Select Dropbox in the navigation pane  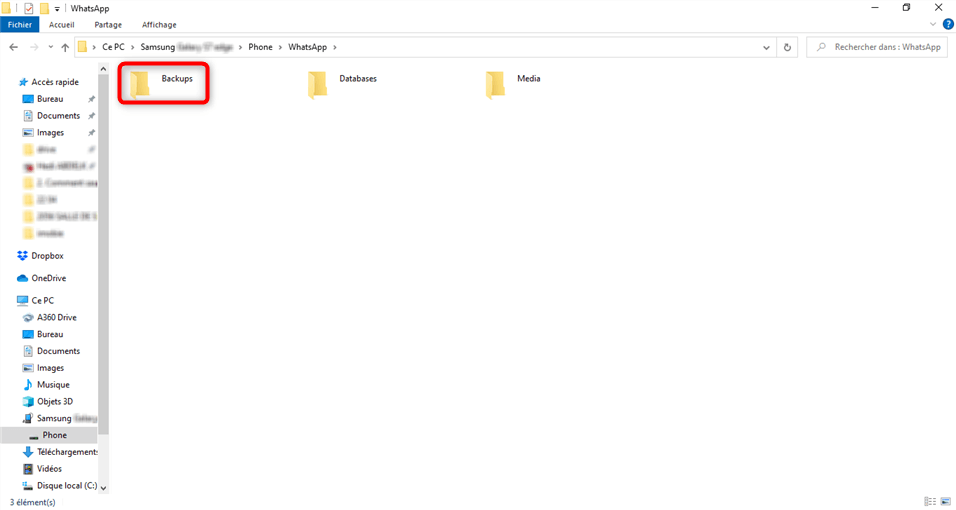pyautogui.click(x=48, y=256)
